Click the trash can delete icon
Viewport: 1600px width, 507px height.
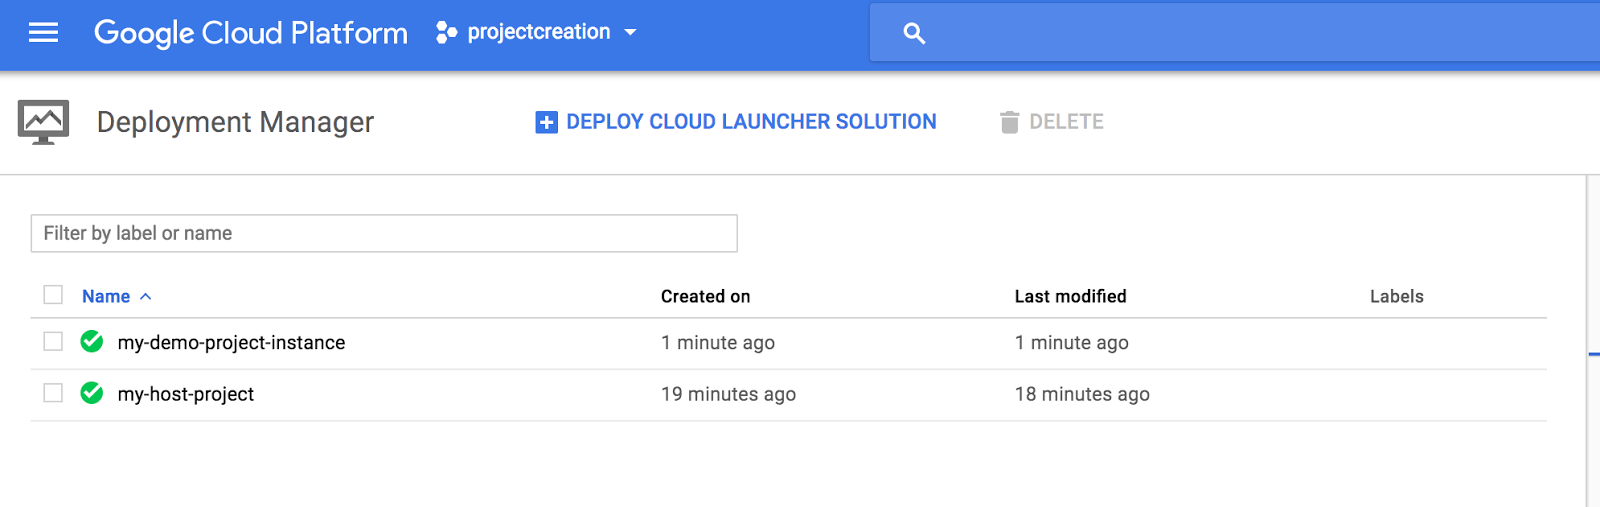coord(1009,122)
